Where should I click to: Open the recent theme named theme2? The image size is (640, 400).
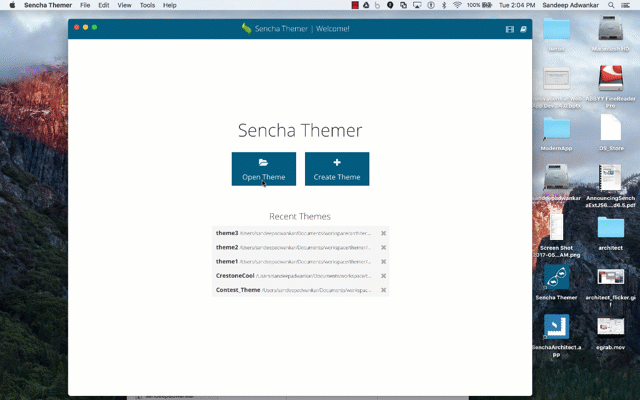(x=294, y=247)
